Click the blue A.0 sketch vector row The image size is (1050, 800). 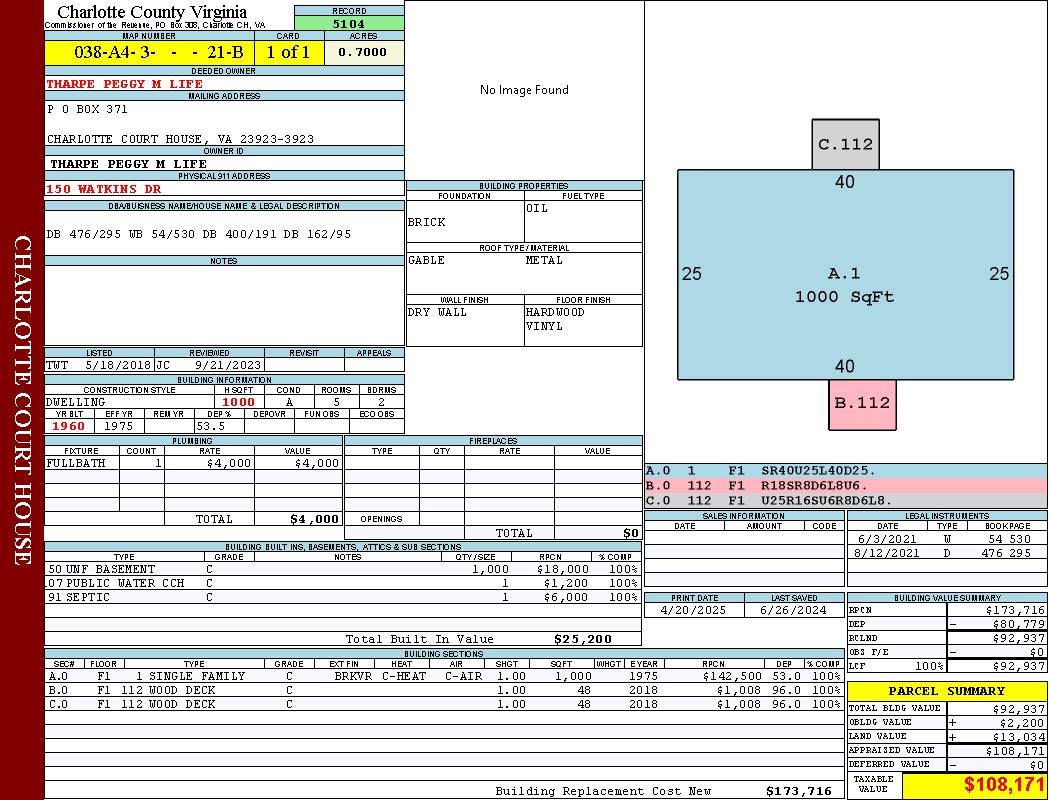pos(846,471)
